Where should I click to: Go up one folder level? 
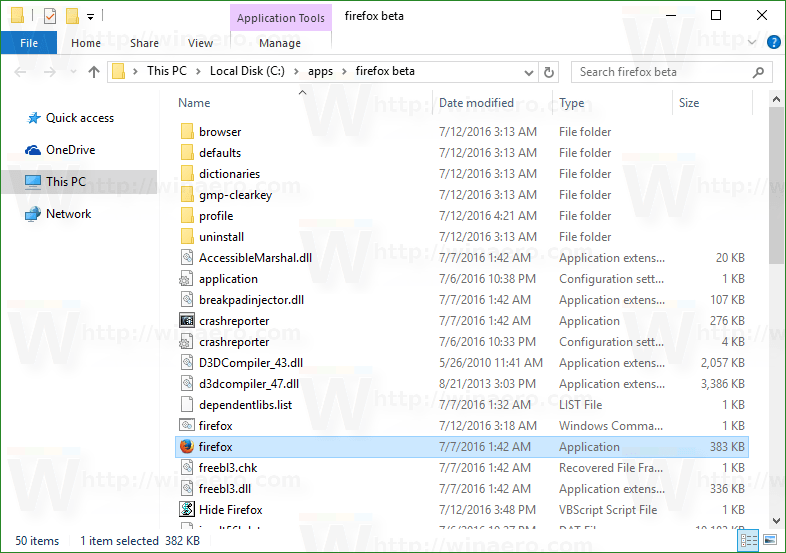(x=94, y=72)
